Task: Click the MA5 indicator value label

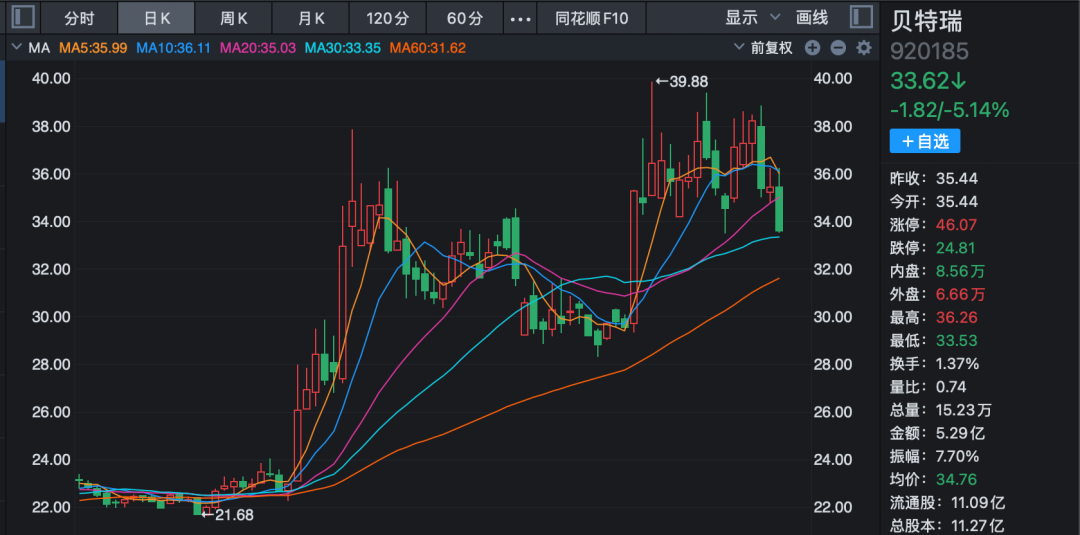Action: point(93,48)
